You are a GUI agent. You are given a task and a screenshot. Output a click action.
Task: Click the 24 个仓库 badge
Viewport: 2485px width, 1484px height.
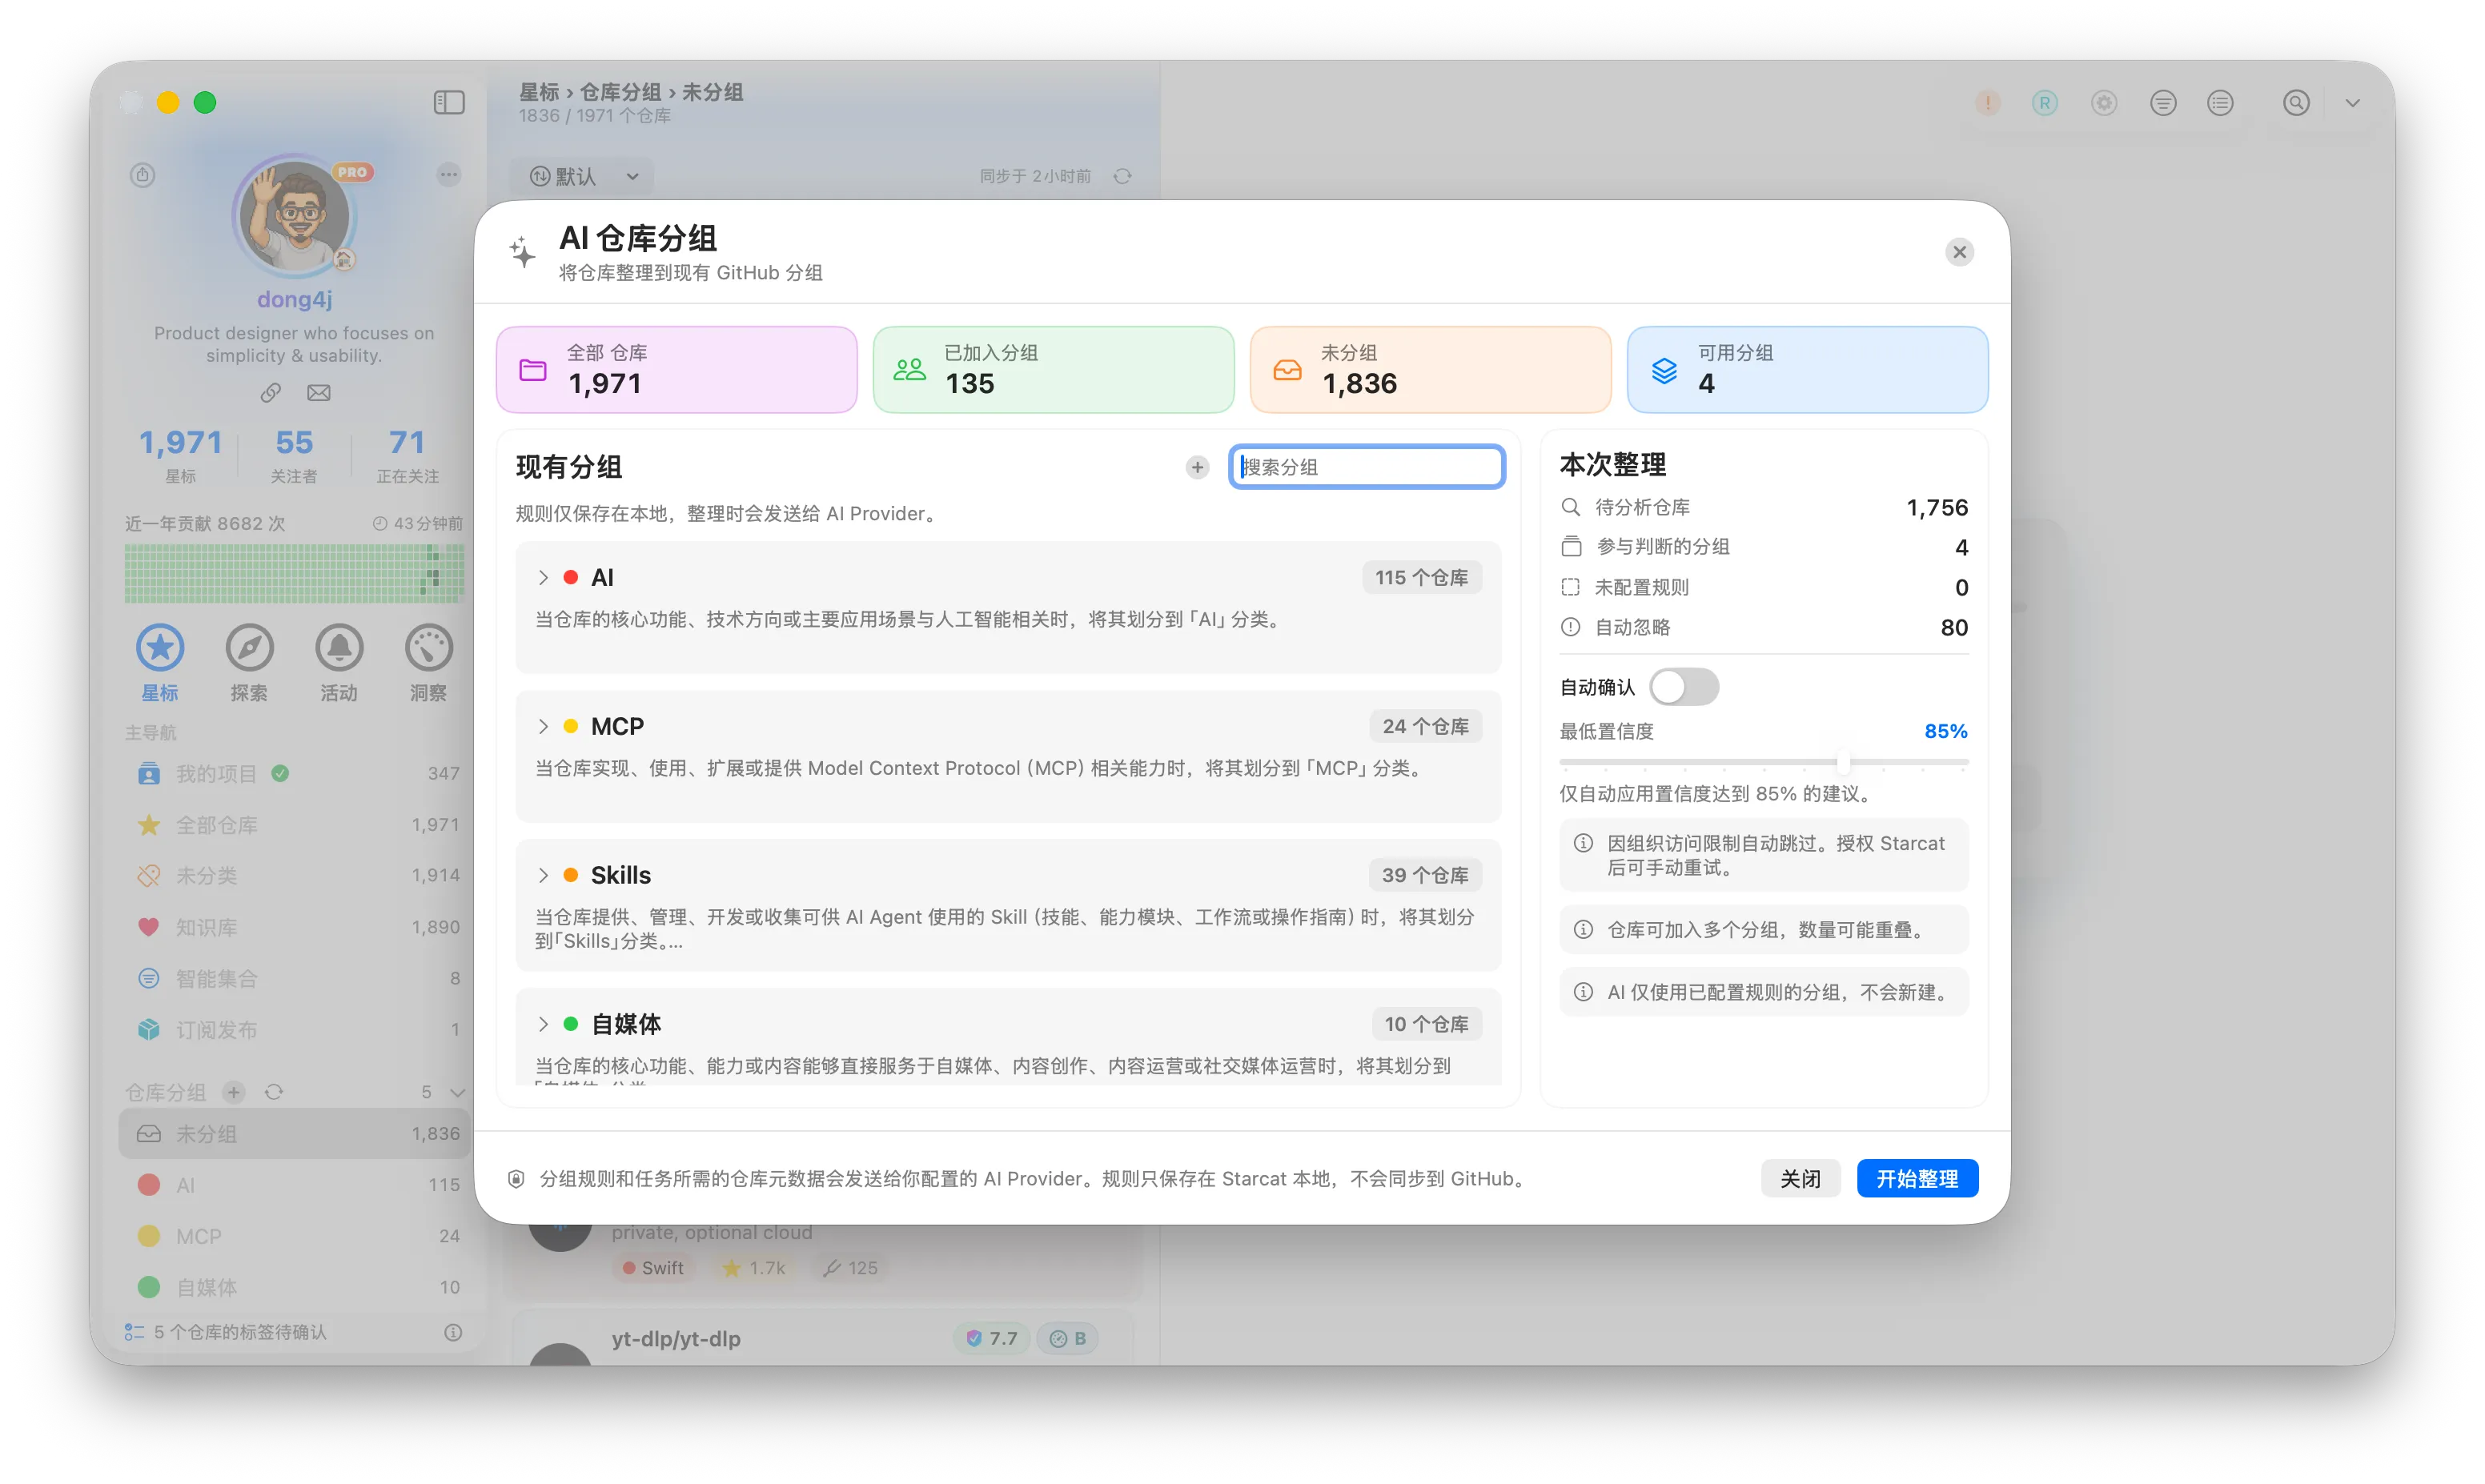point(1426,726)
